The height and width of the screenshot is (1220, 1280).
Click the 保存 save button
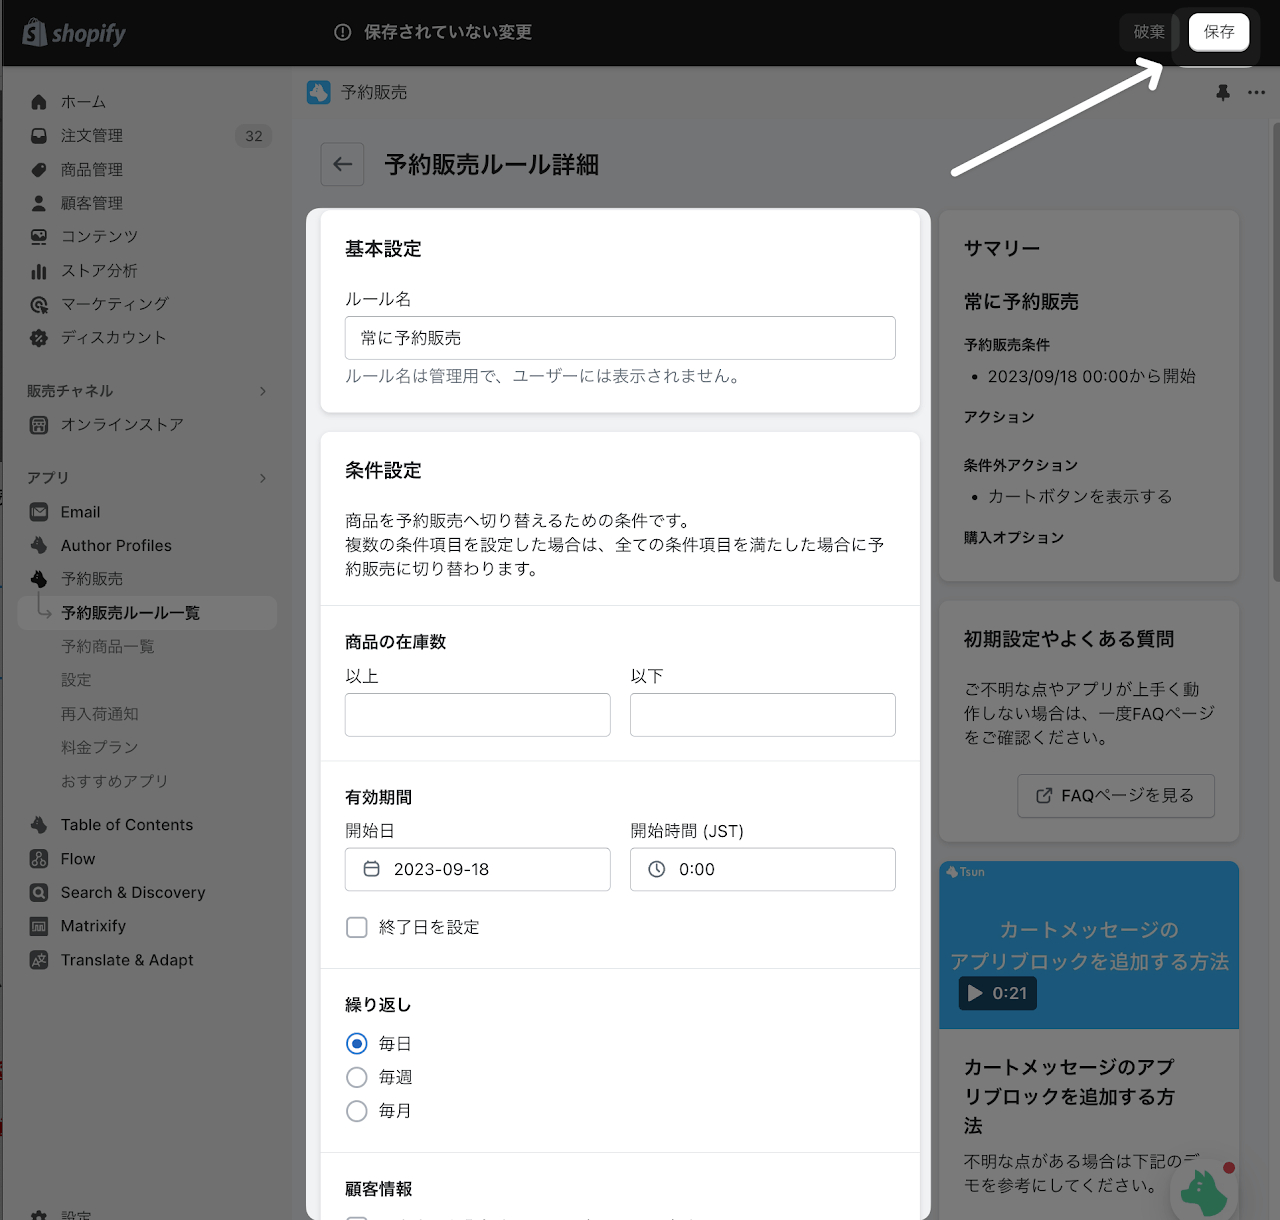(x=1219, y=32)
